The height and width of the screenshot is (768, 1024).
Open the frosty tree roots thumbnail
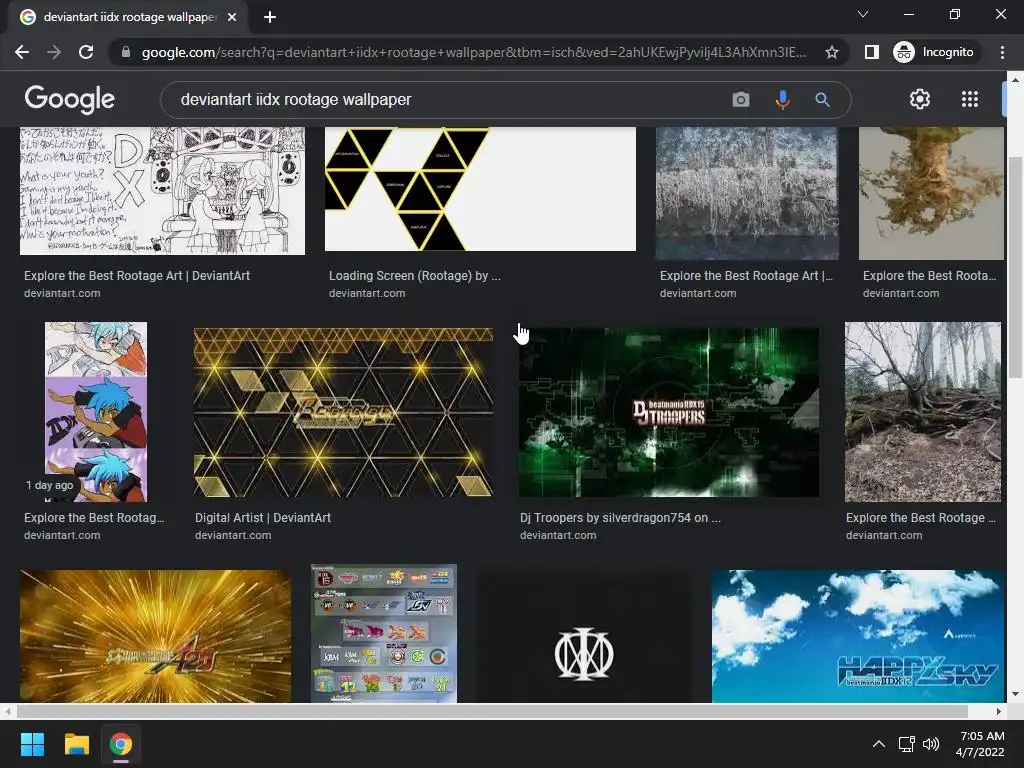point(747,193)
